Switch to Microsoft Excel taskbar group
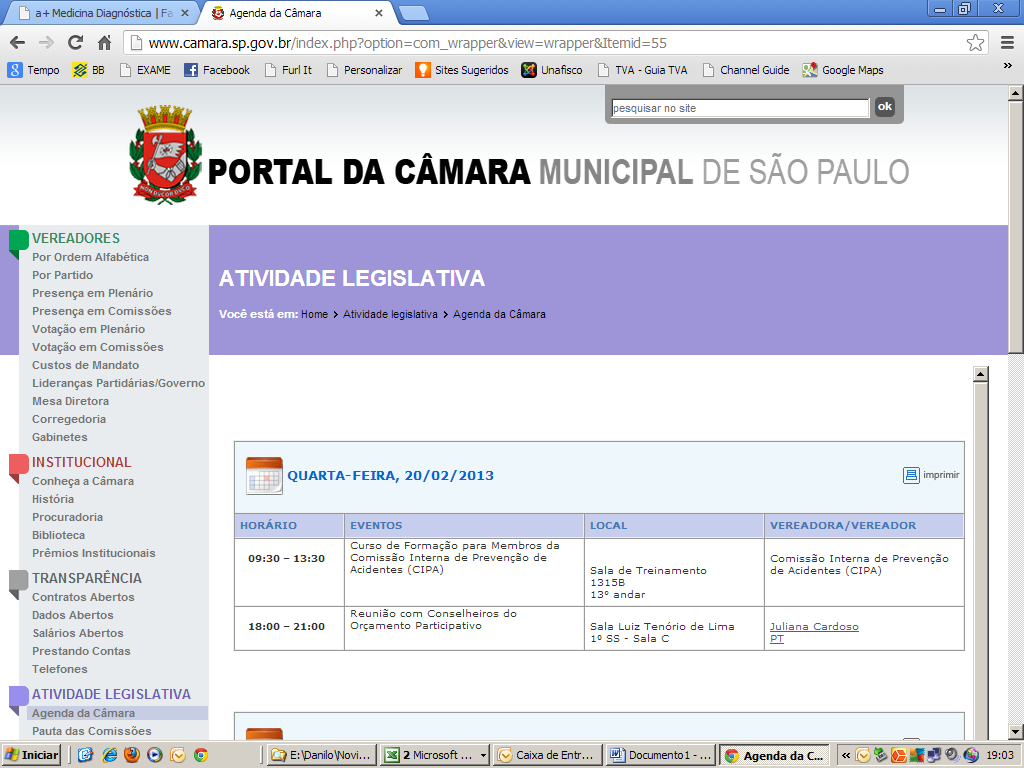This screenshot has width=1024, height=768. pyautogui.click(x=435, y=756)
